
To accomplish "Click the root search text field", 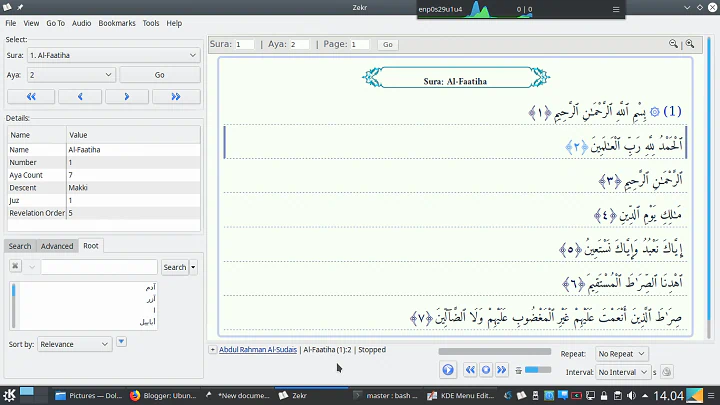I will (99, 267).
